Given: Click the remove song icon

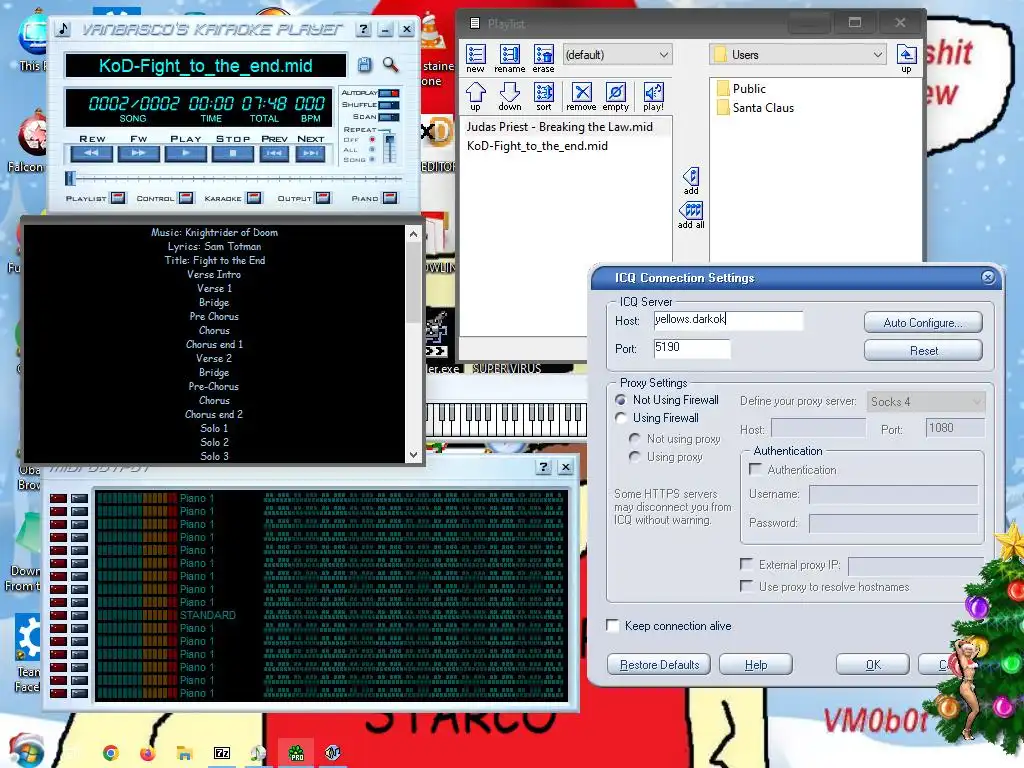Looking at the screenshot, I should tap(581, 96).
